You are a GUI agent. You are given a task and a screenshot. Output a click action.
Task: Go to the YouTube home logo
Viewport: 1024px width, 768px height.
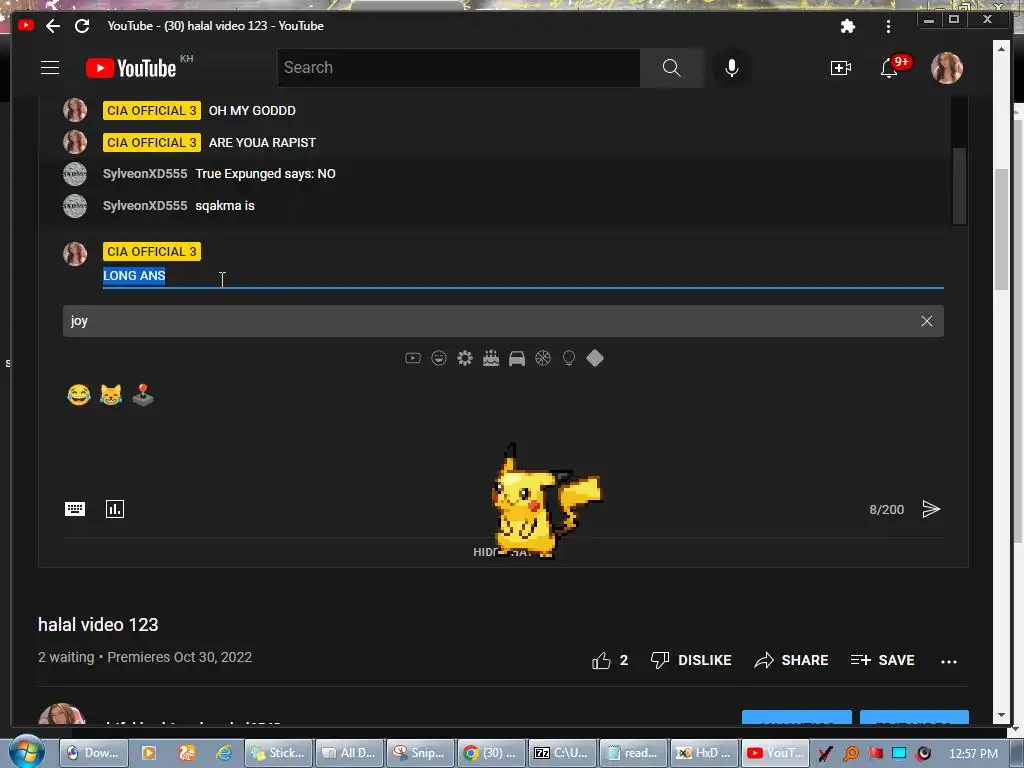point(131,68)
